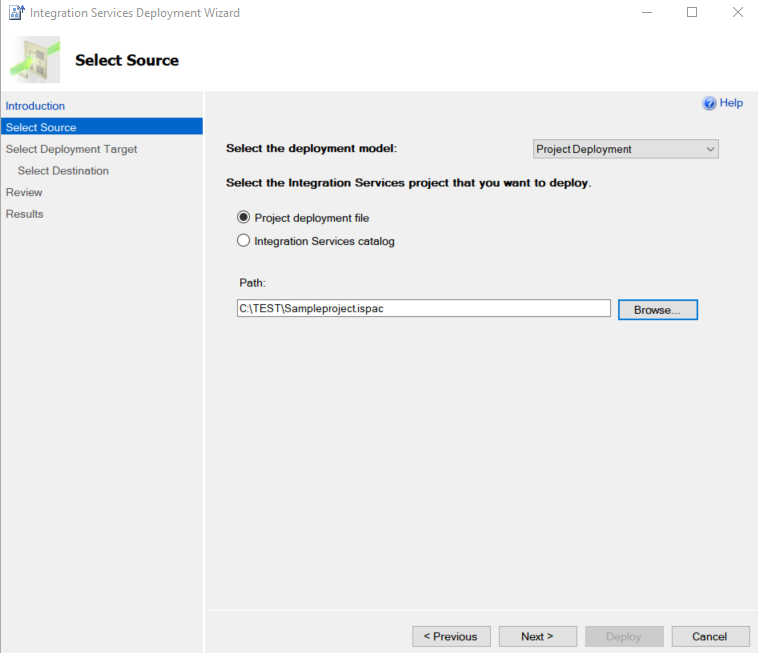
Task: Select the Project deployment file option
Action: tap(243, 218)
